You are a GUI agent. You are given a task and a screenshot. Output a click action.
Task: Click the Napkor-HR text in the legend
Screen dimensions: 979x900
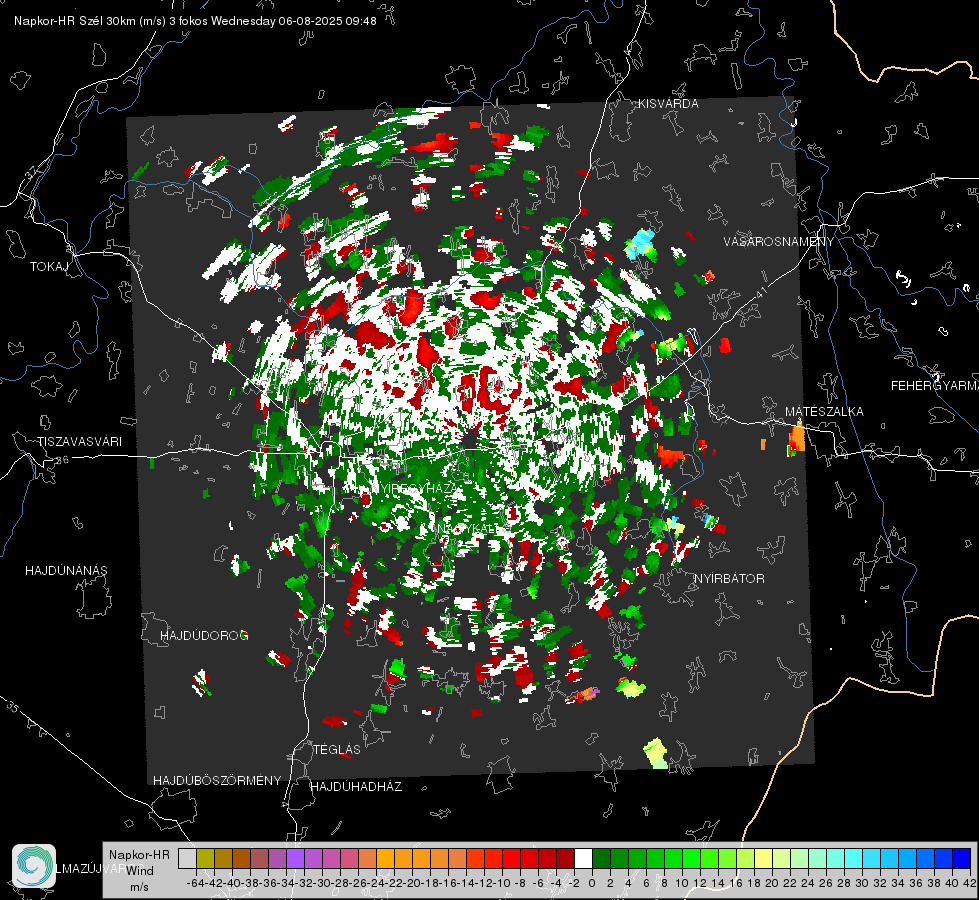139,854
